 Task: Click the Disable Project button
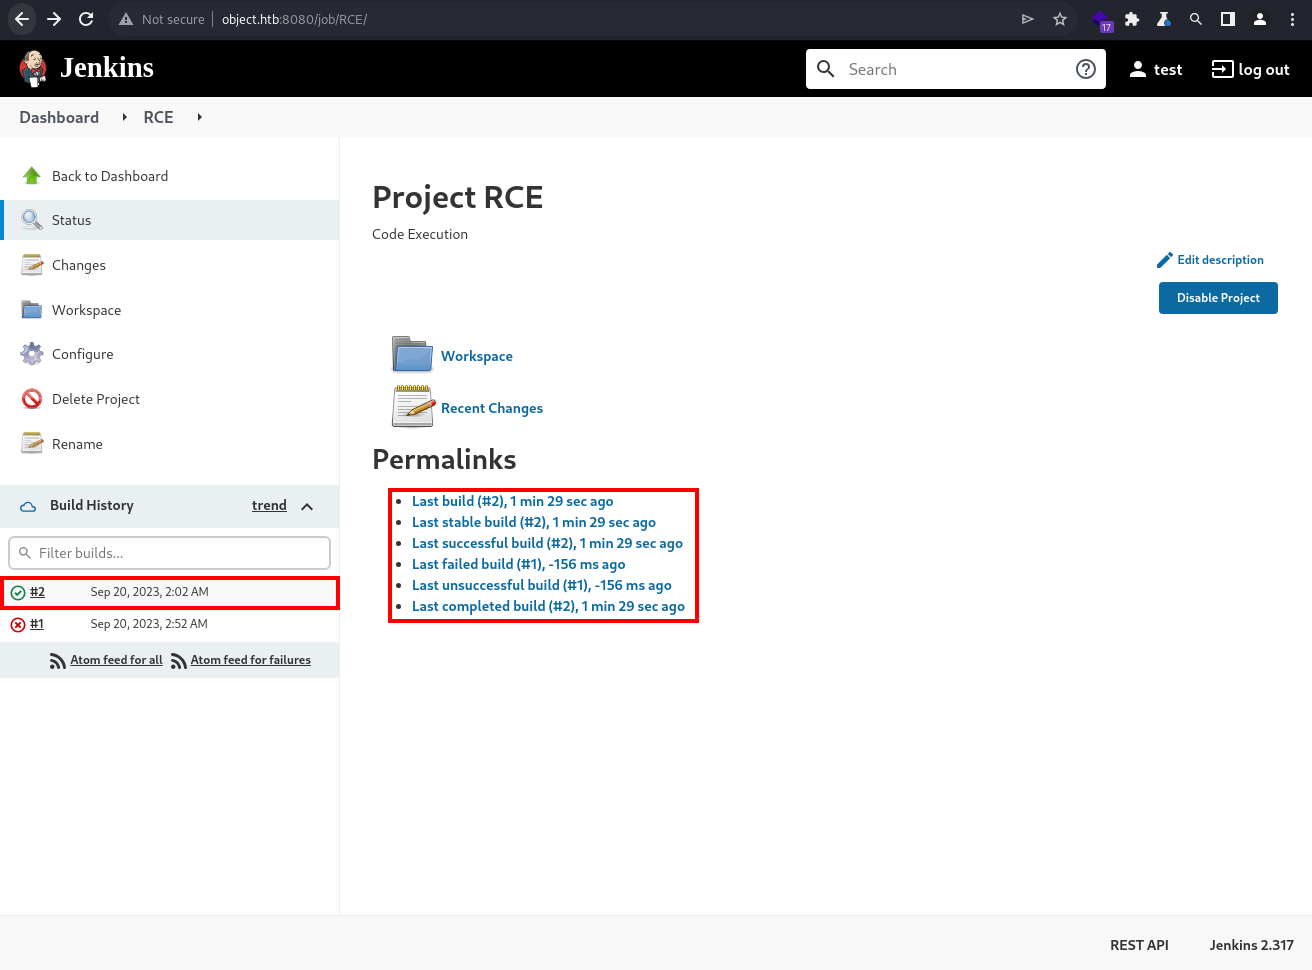click(1218, 298)
